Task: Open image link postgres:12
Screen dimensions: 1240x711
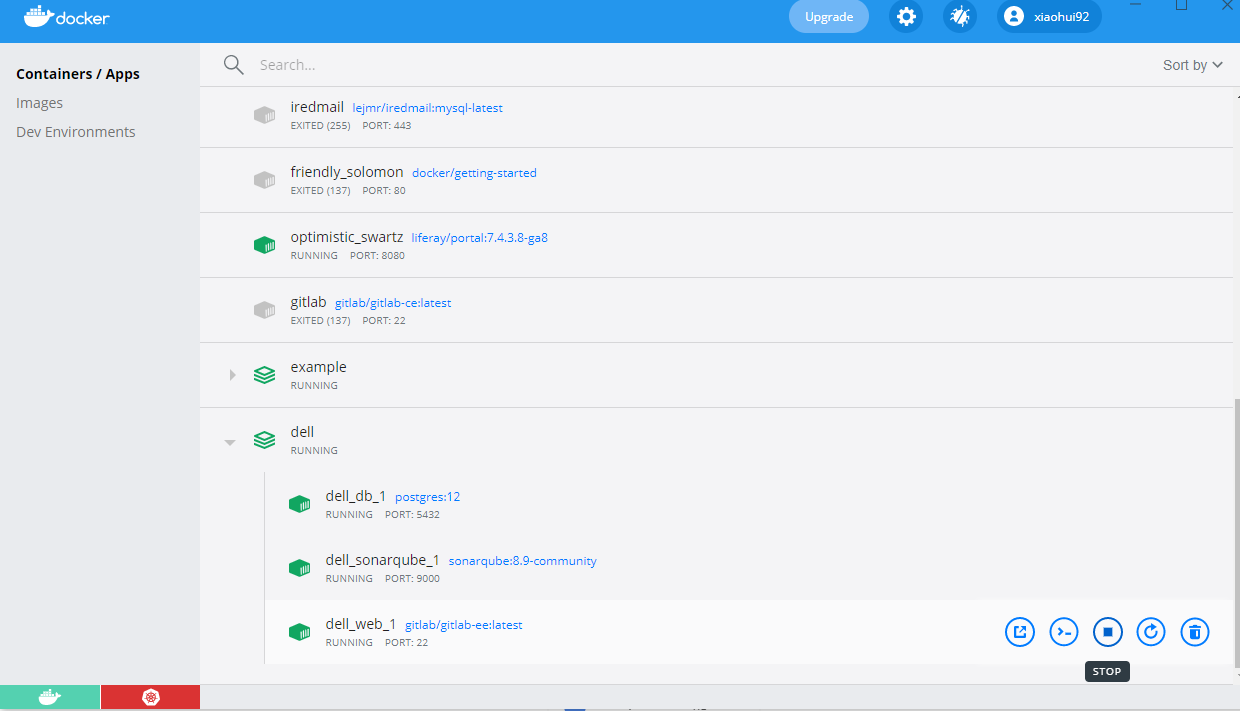Action: point(428,497)
